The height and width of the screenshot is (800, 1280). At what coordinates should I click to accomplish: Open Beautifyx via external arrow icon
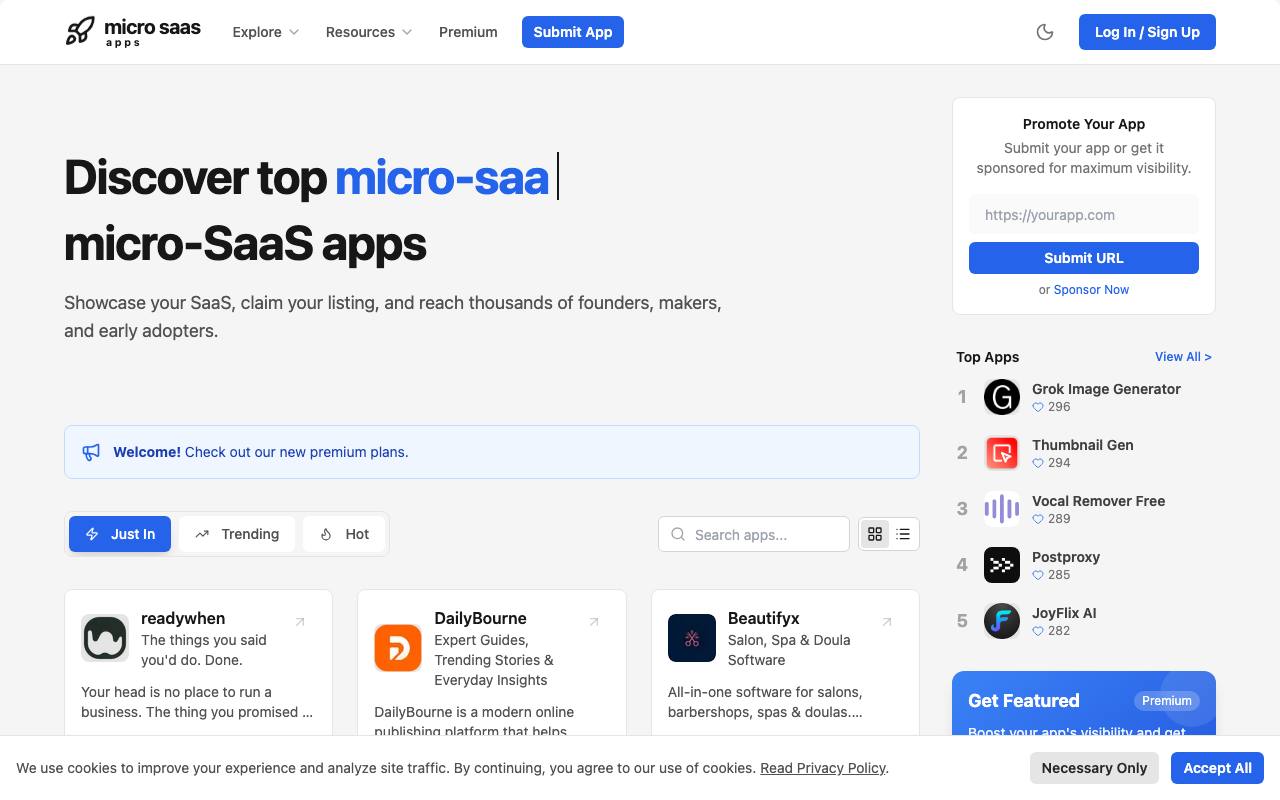(887, 622)
